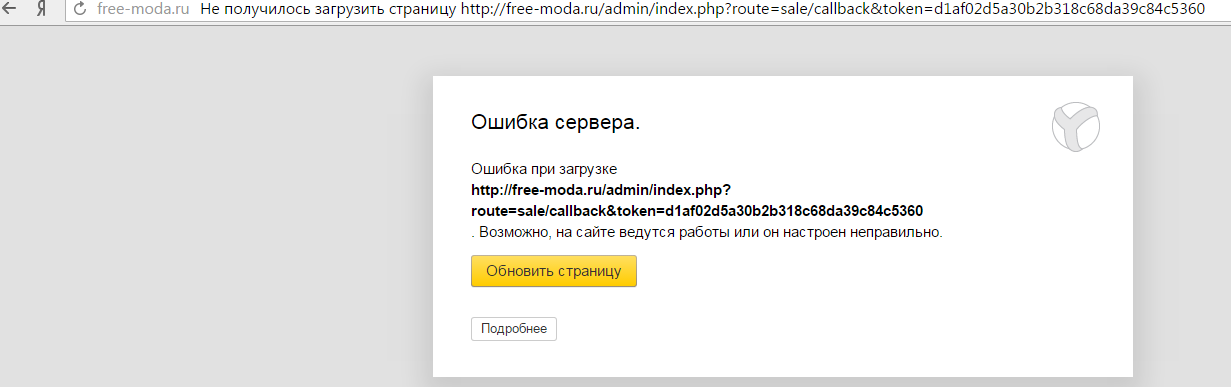The image size is (1231, 387).
Task: Click the bold http://free-moda.ru/admin/index.php? URL line
Action: pyautogui.click(x=602, y=189)
